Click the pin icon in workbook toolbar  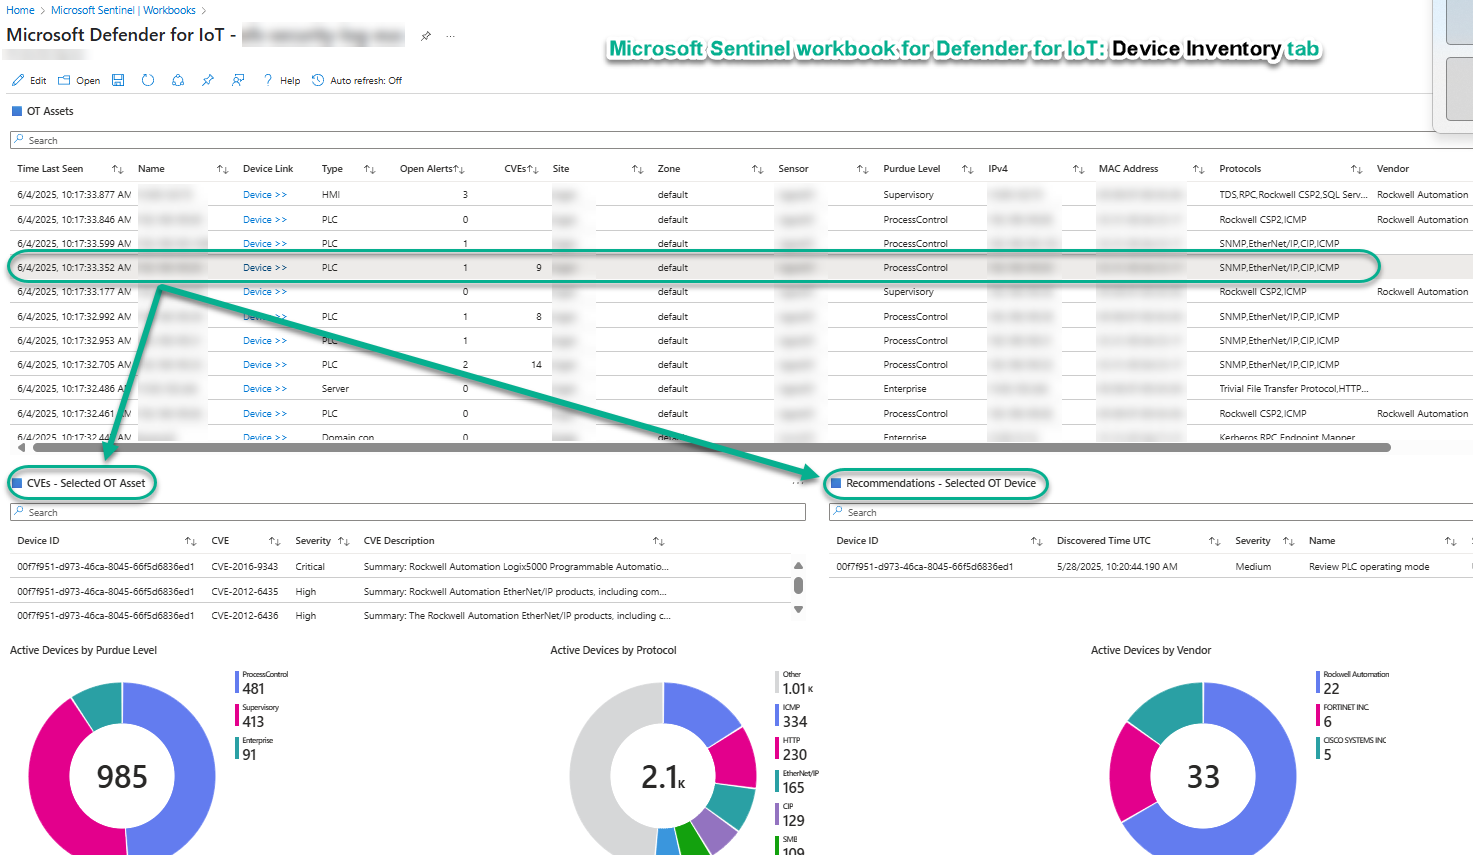[x=208, y=80]
